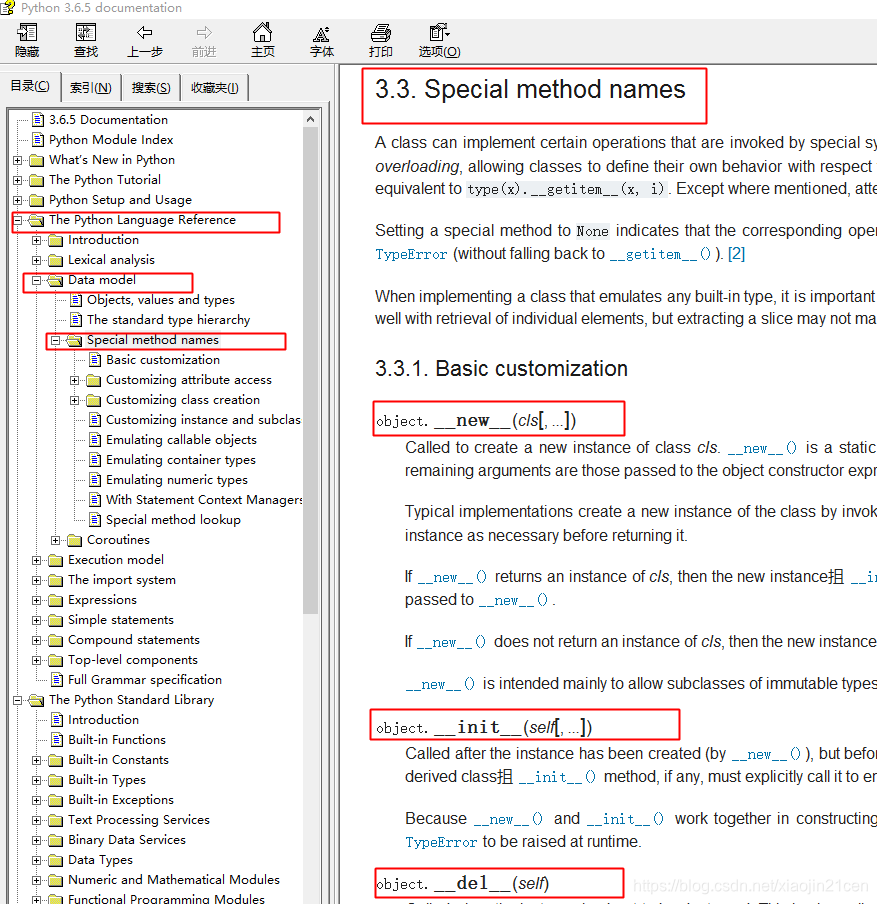Open TypeError link 'to be raised at runtime'
This screenshot has height=904, width=877.
coord(441,843)
